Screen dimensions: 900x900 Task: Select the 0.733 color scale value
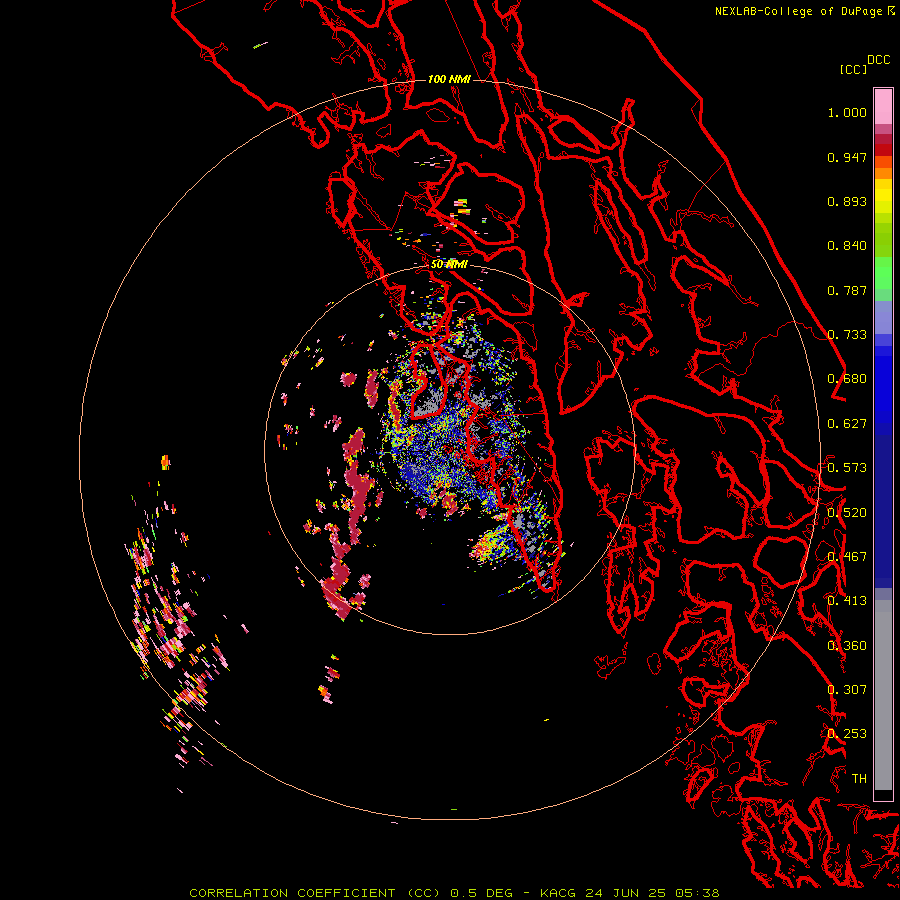[847, 335]
